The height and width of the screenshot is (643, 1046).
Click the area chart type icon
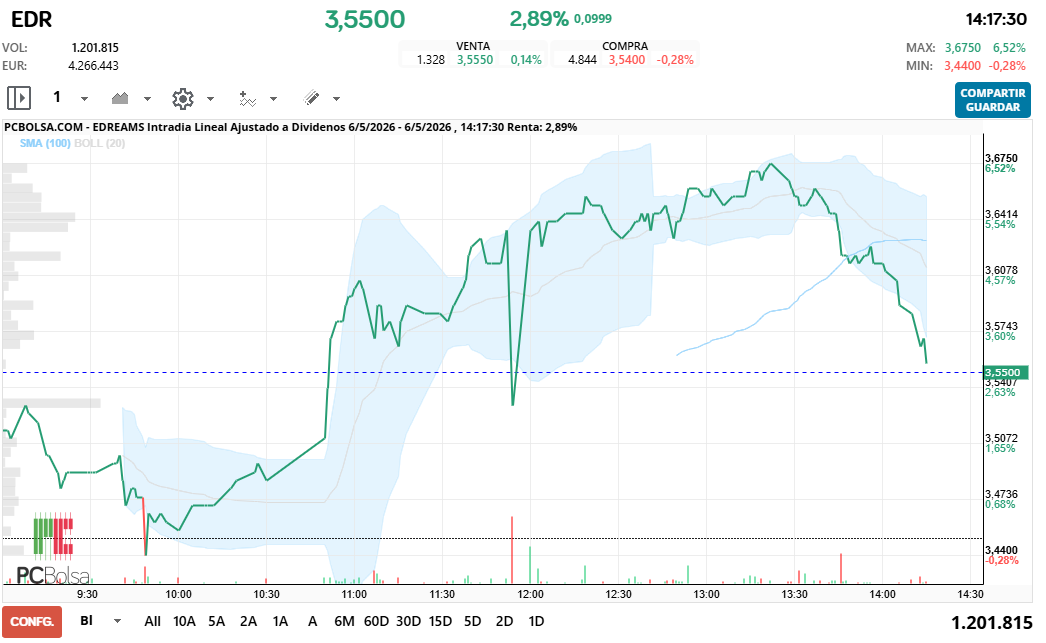point(120,99)
